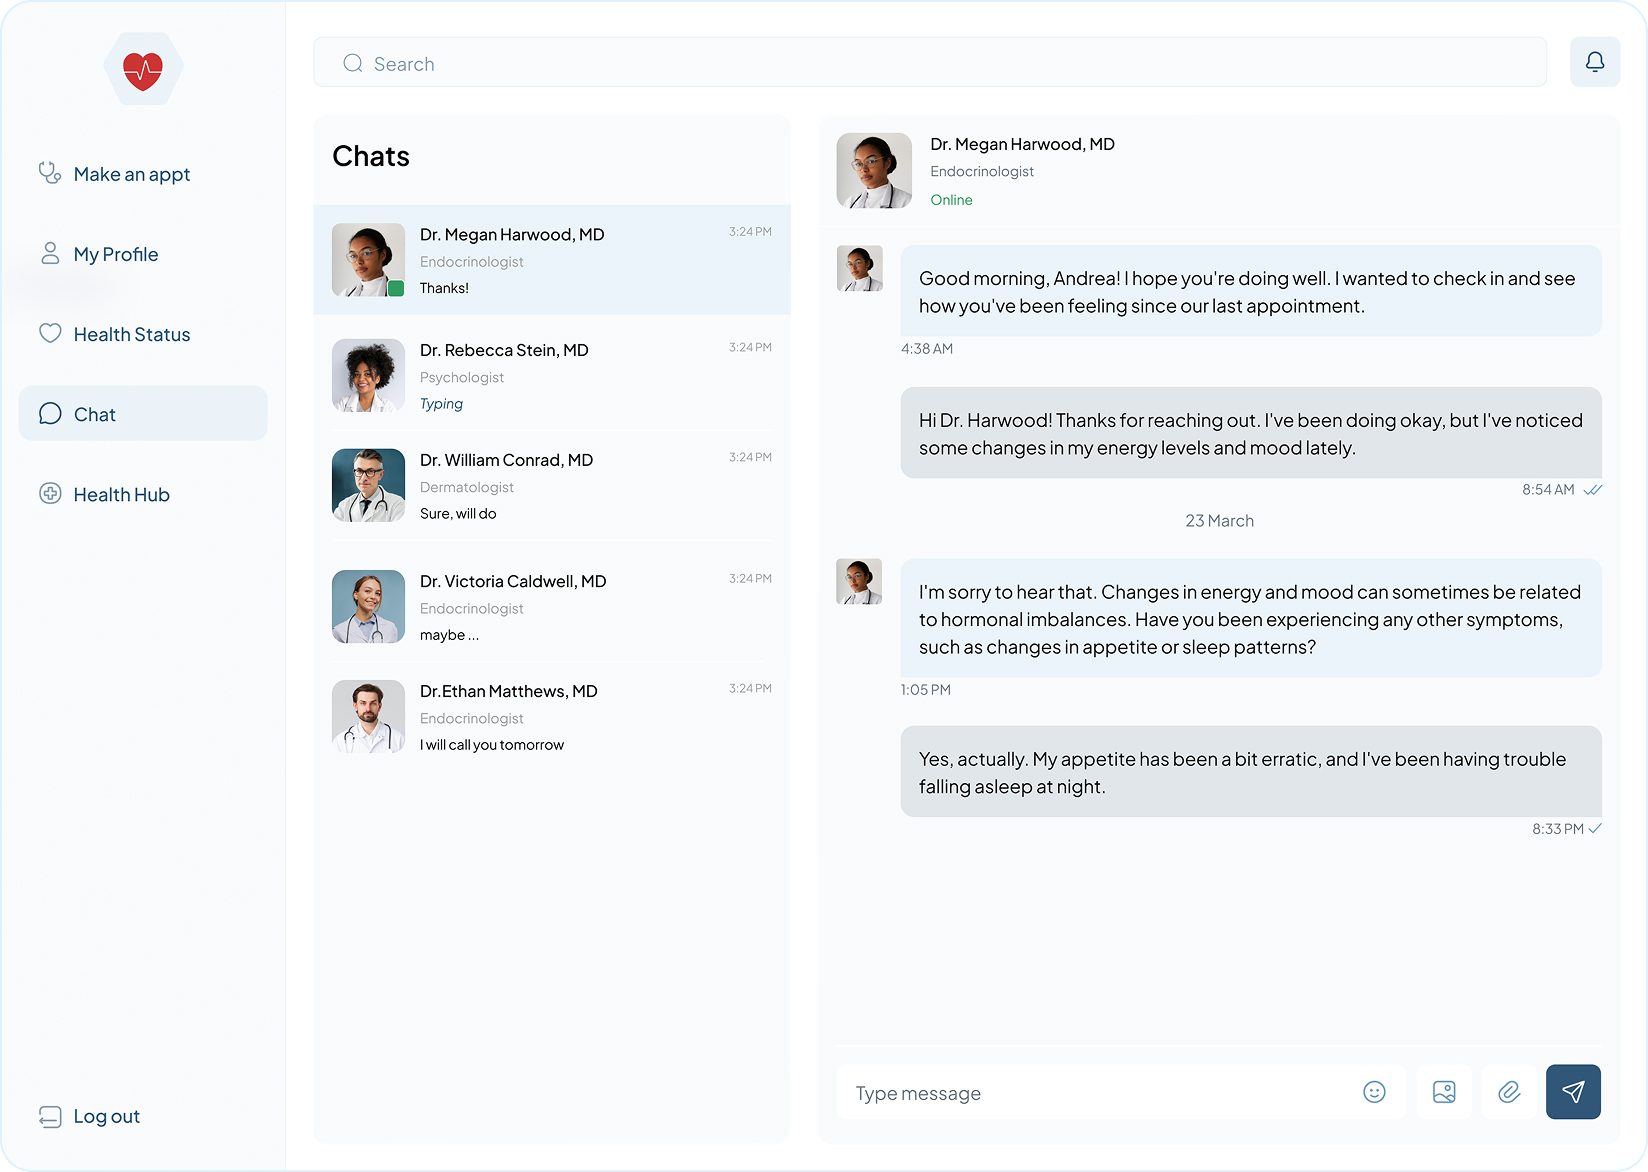Open the search magnifier icon

(352, 62)
